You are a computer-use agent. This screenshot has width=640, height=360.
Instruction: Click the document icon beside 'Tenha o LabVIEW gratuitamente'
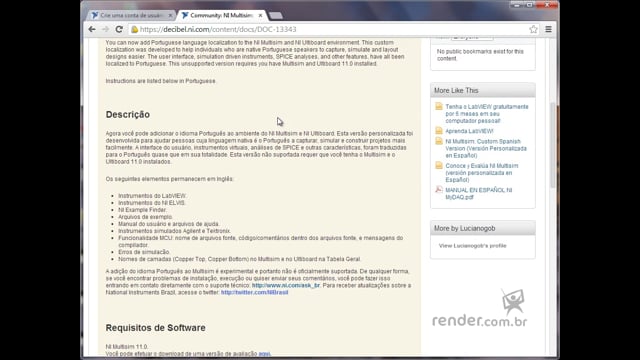click(439, 107)
